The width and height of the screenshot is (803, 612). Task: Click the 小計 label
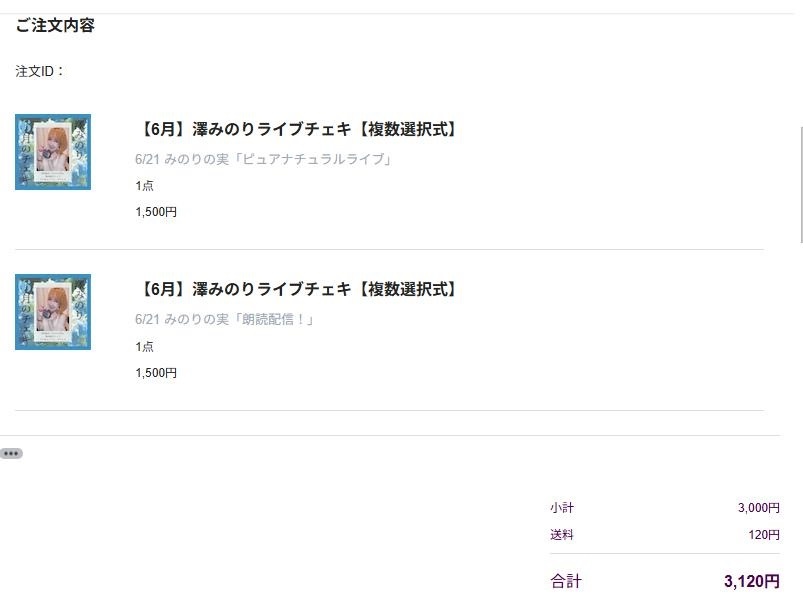(562, 508)
